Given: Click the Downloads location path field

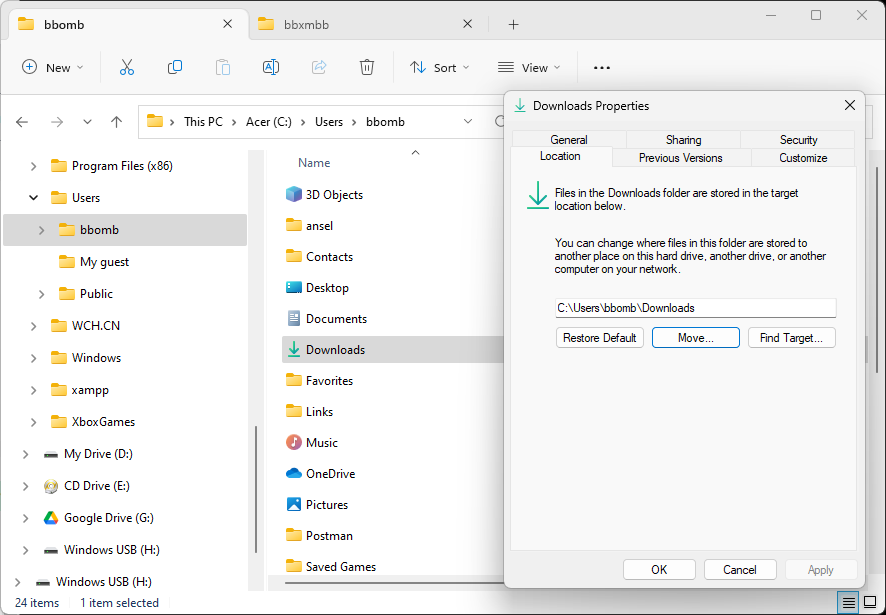Looking at the screenshot, I should pyautogui.click(x=695, y=308).
